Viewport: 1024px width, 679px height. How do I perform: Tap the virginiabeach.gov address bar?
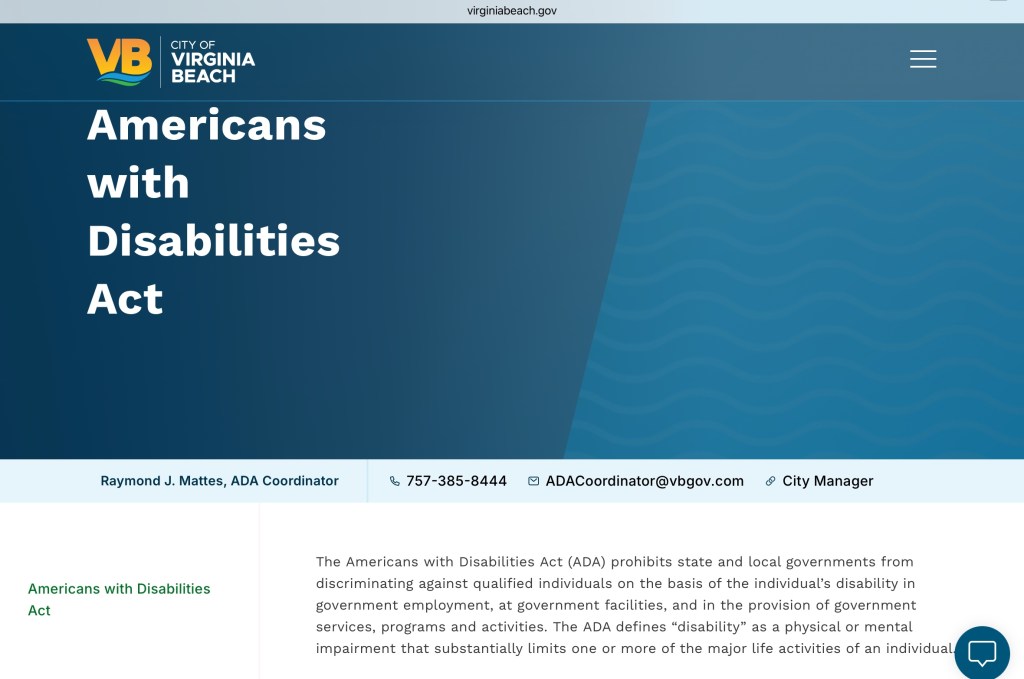point(511,11)
